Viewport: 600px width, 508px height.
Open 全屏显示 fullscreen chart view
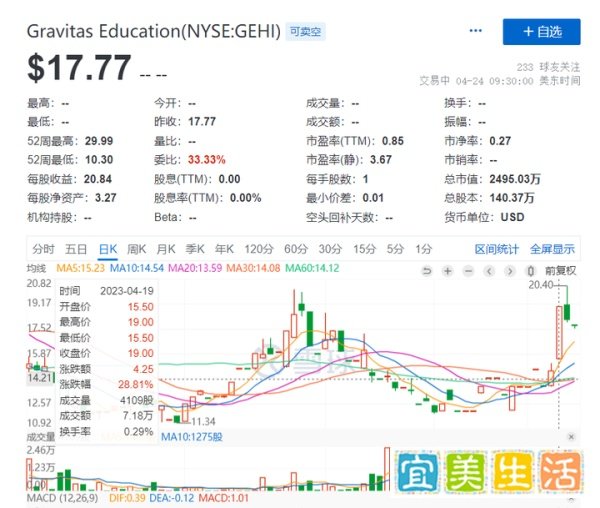[x=552, y=249]
